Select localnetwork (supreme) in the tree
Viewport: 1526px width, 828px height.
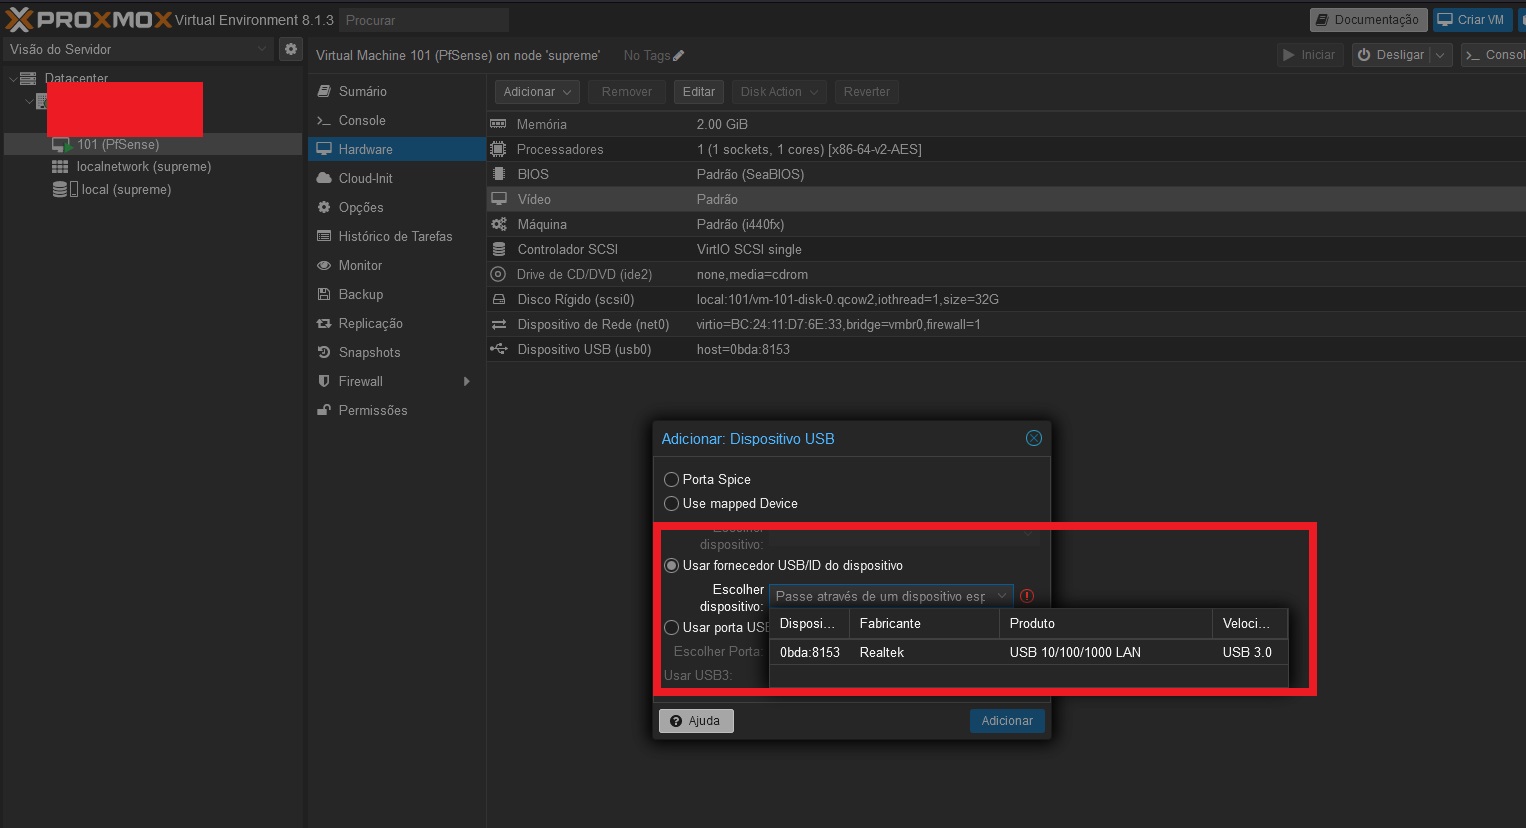point(143,167)
